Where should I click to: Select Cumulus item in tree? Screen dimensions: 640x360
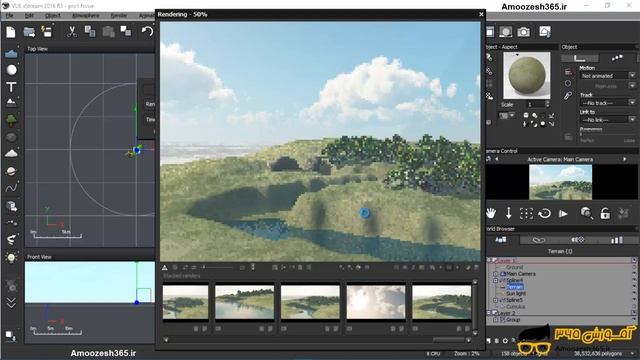515,307
